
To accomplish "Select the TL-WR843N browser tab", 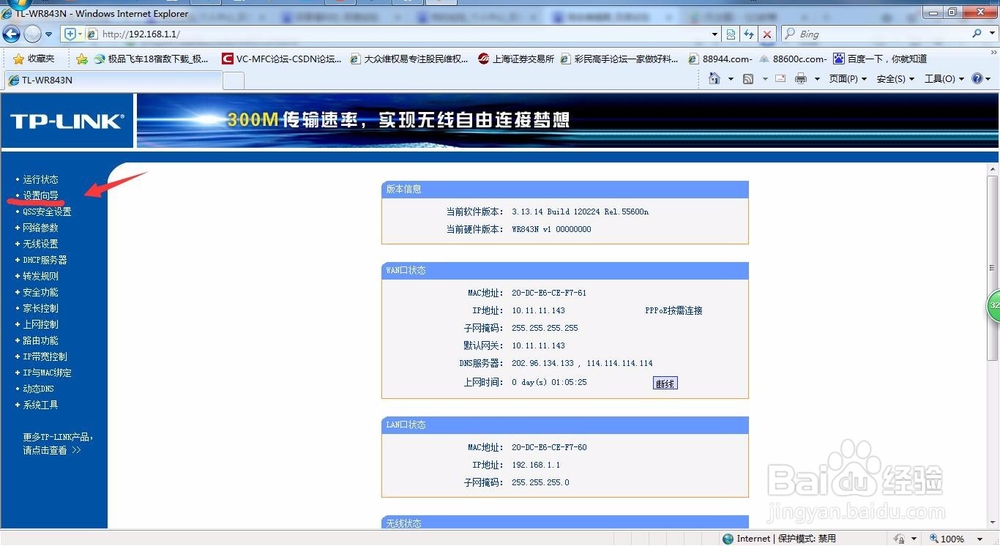I will 112,80.
